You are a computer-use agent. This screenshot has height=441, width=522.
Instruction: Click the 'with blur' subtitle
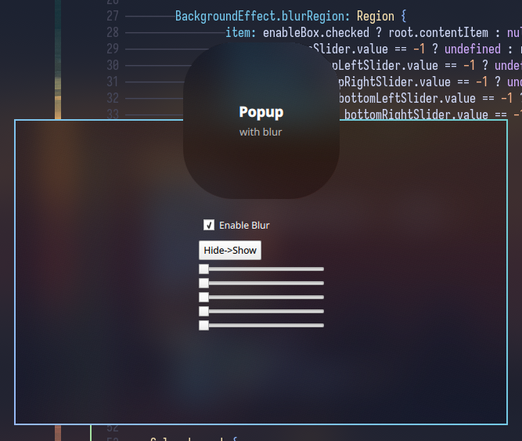coord(260,132)
